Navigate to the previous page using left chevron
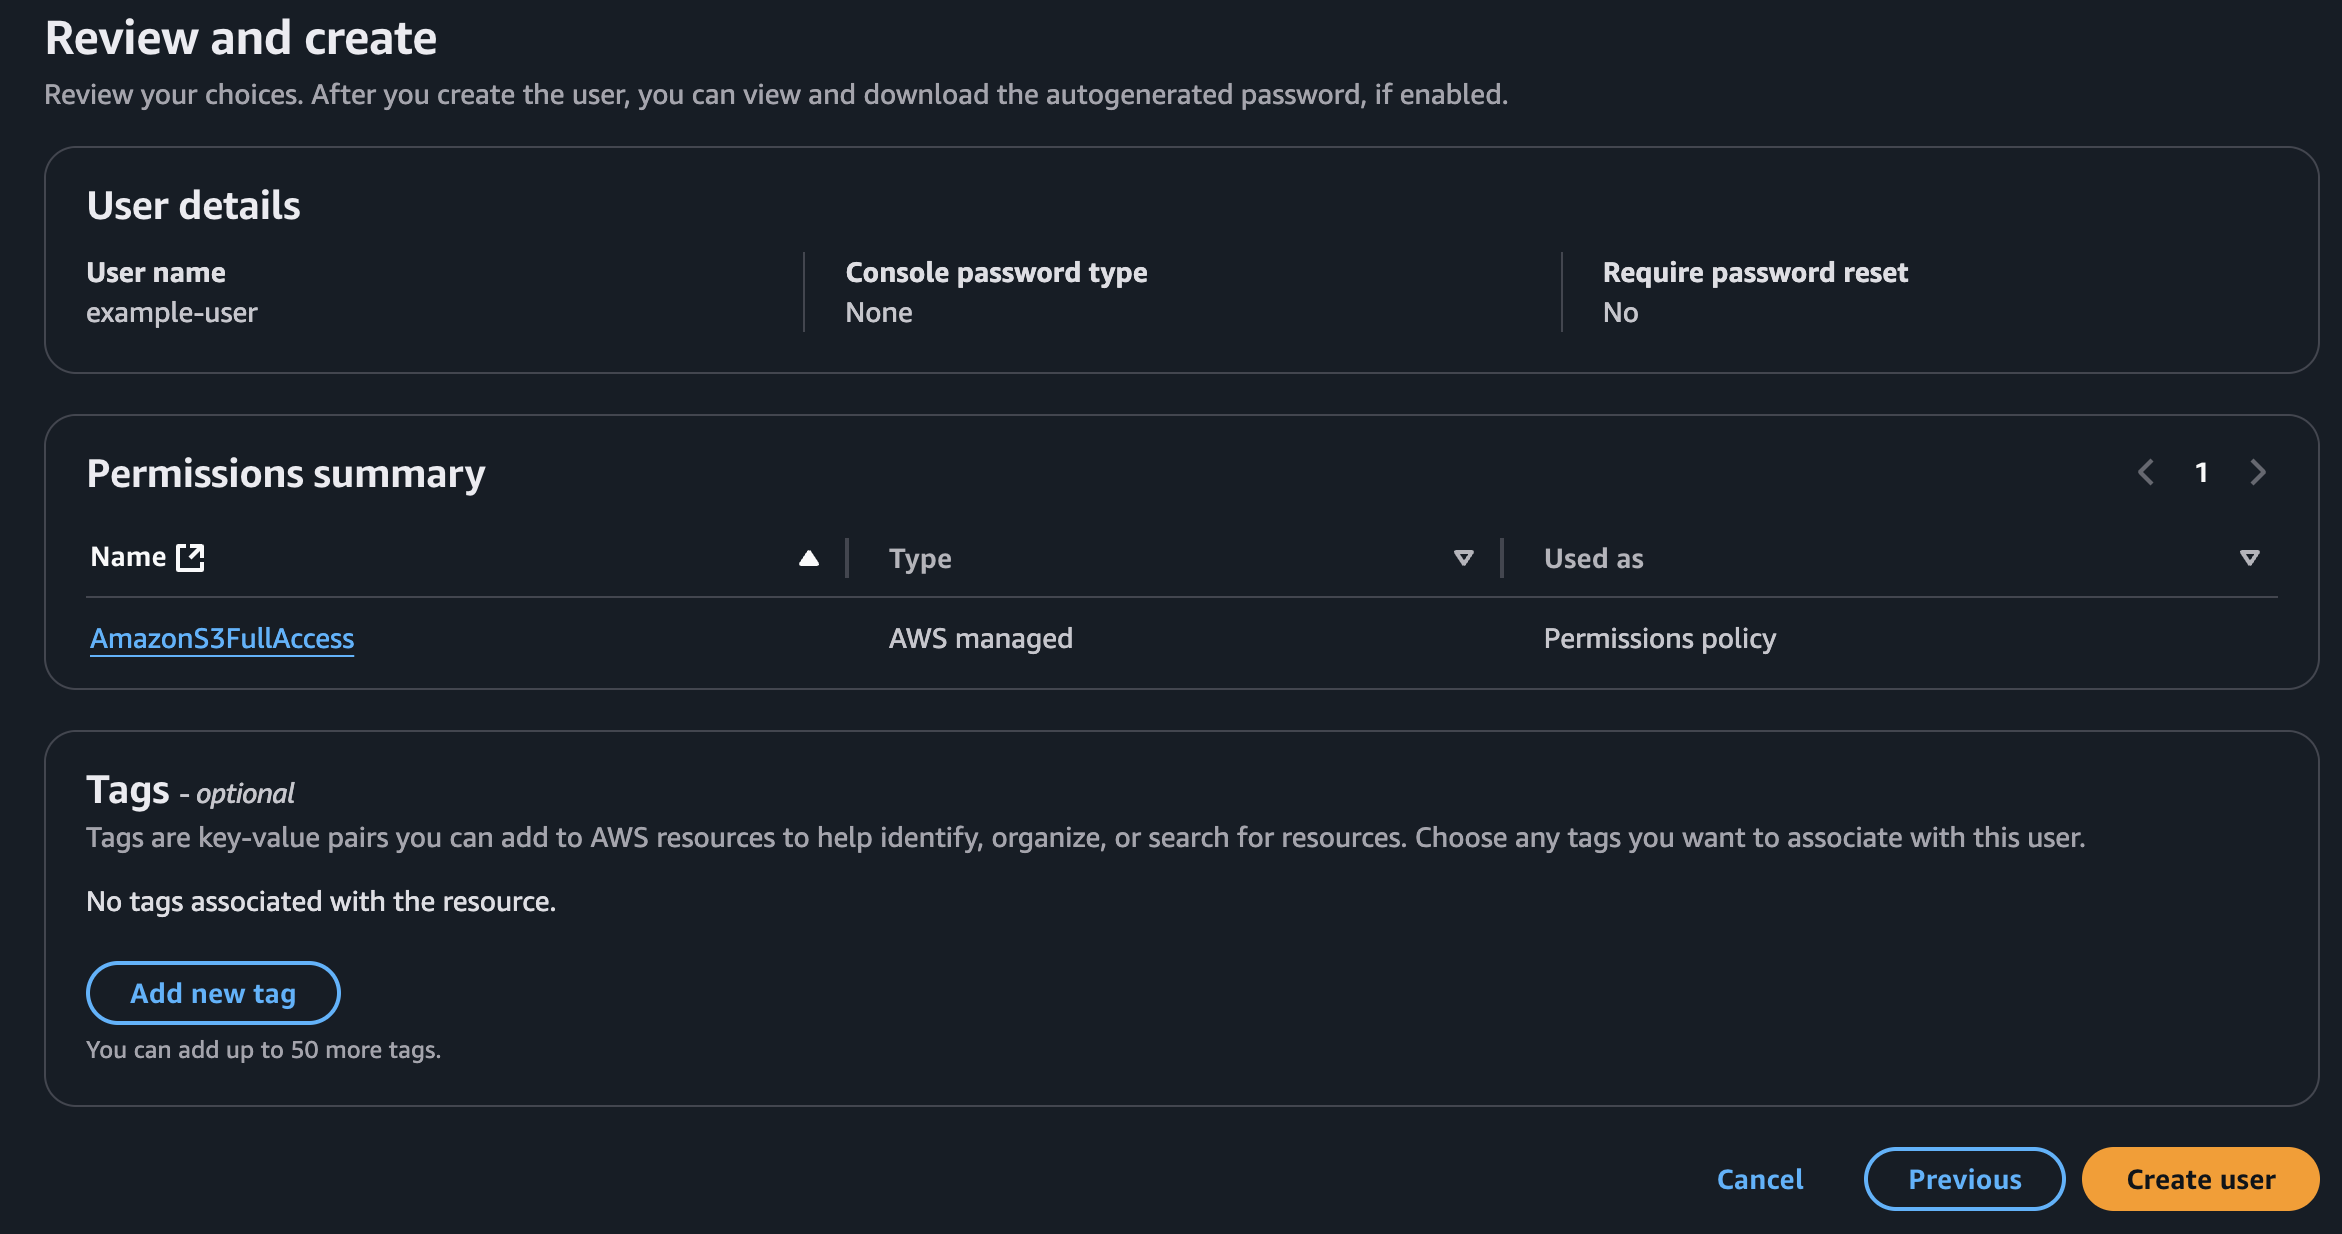 (2146, 472)
